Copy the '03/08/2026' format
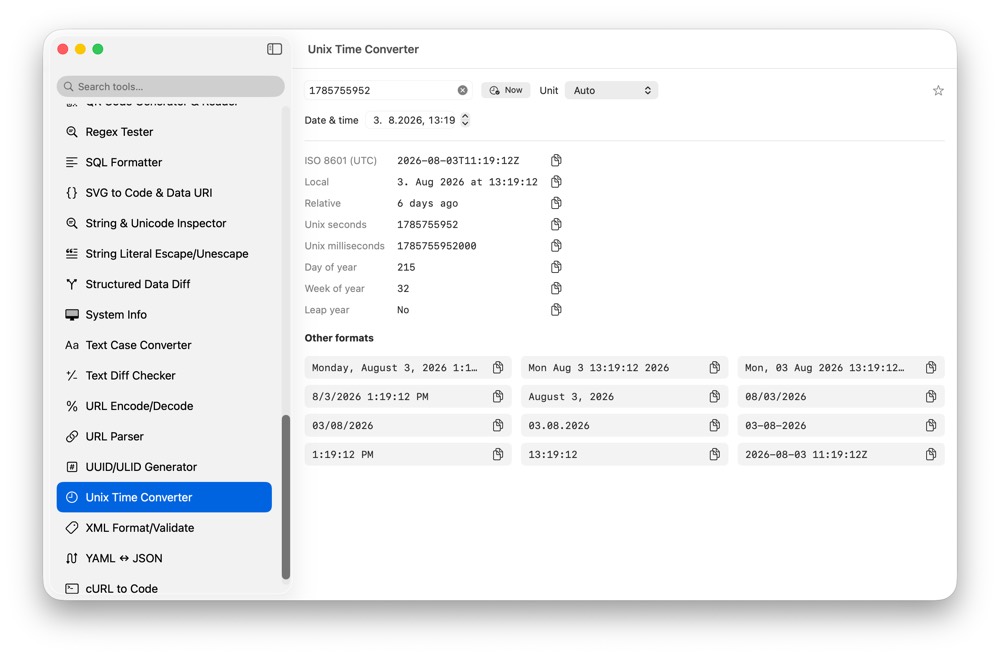The width and height of the screenshot is (1000, 657). click(498, 425)
